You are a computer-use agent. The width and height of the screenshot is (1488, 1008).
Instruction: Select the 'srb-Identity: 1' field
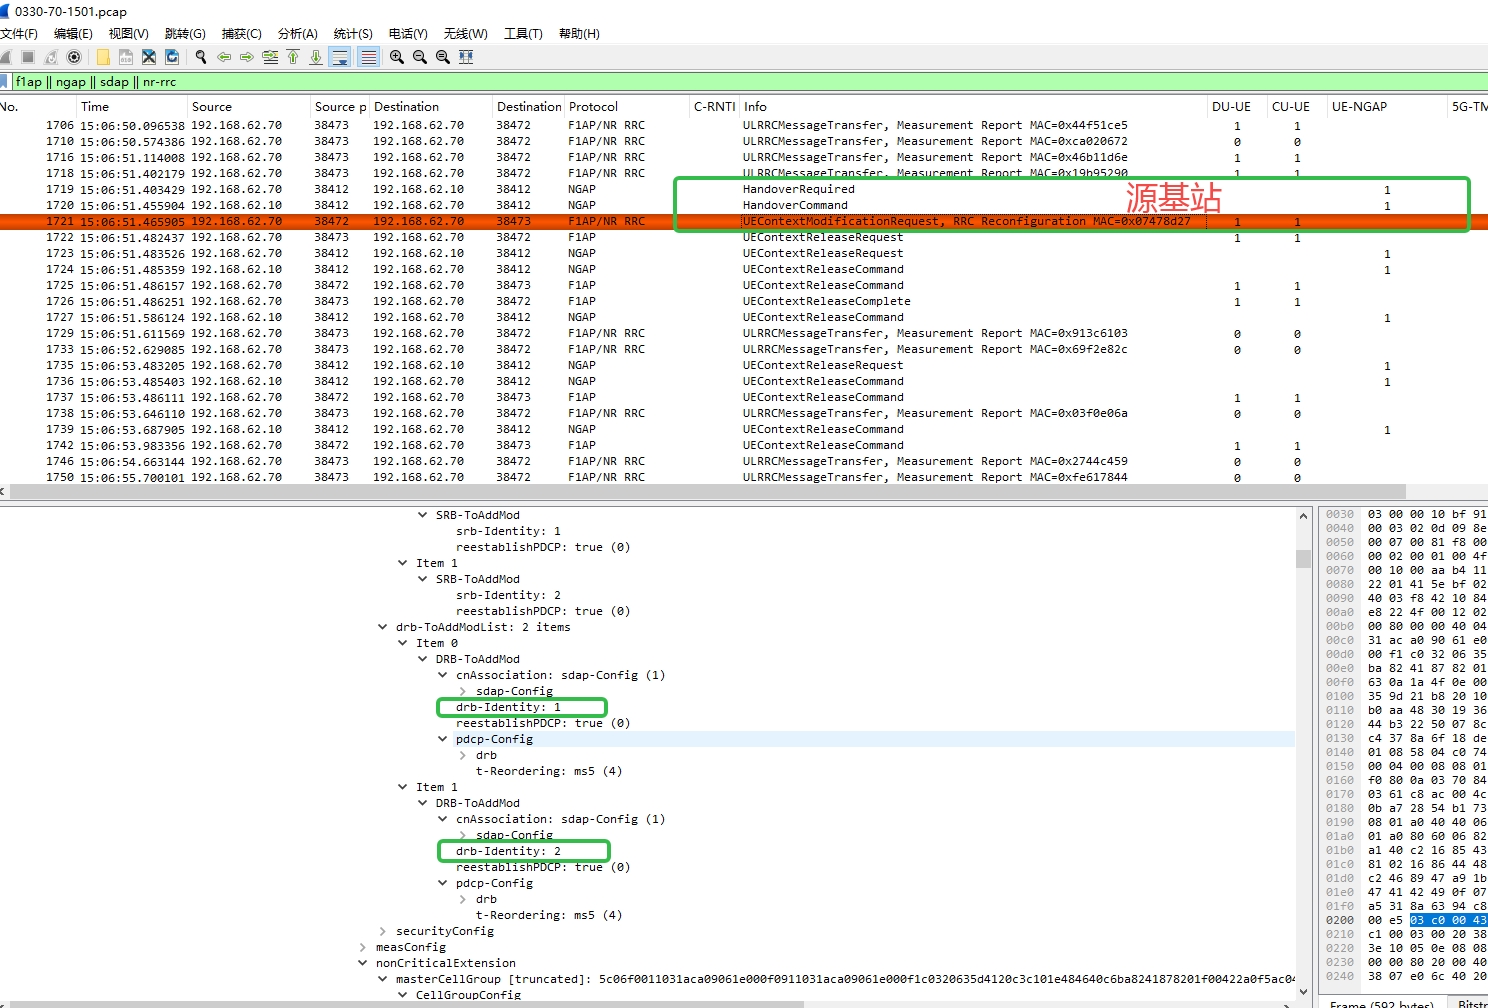508,531
